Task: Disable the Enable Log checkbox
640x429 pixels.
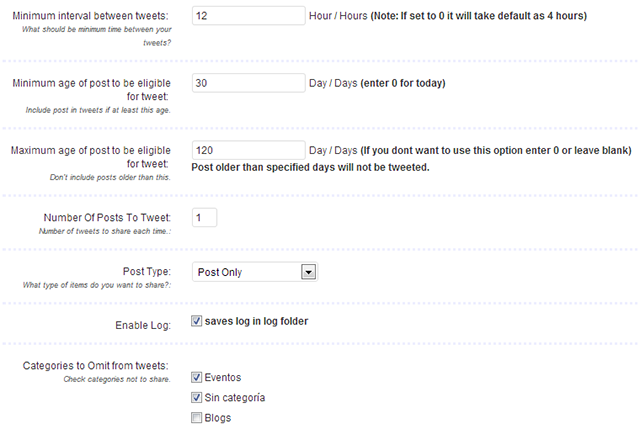Action: tap(196, 321)
